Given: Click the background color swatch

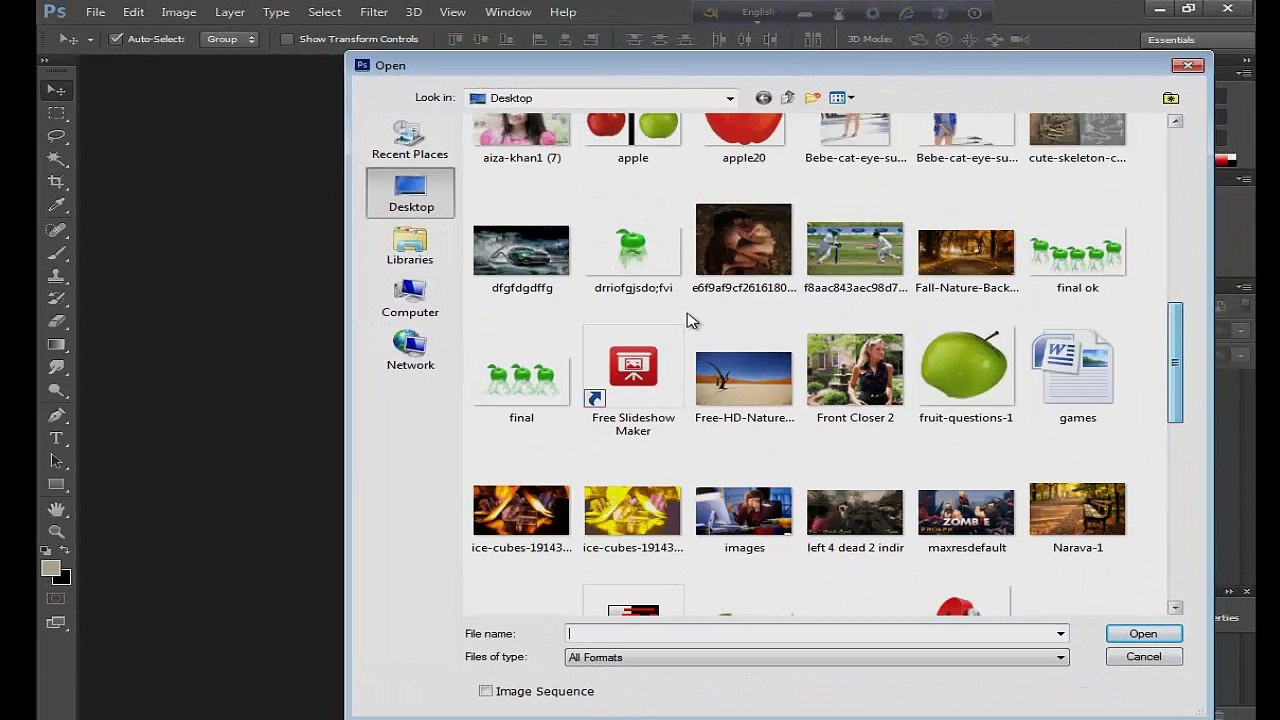Looking at the screenshot, I should click(64, 578).
